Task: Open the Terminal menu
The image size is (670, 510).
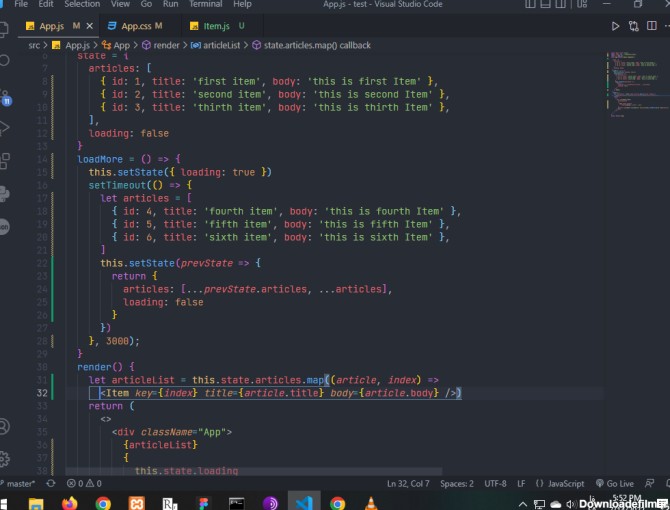Action: coord(206,4)
